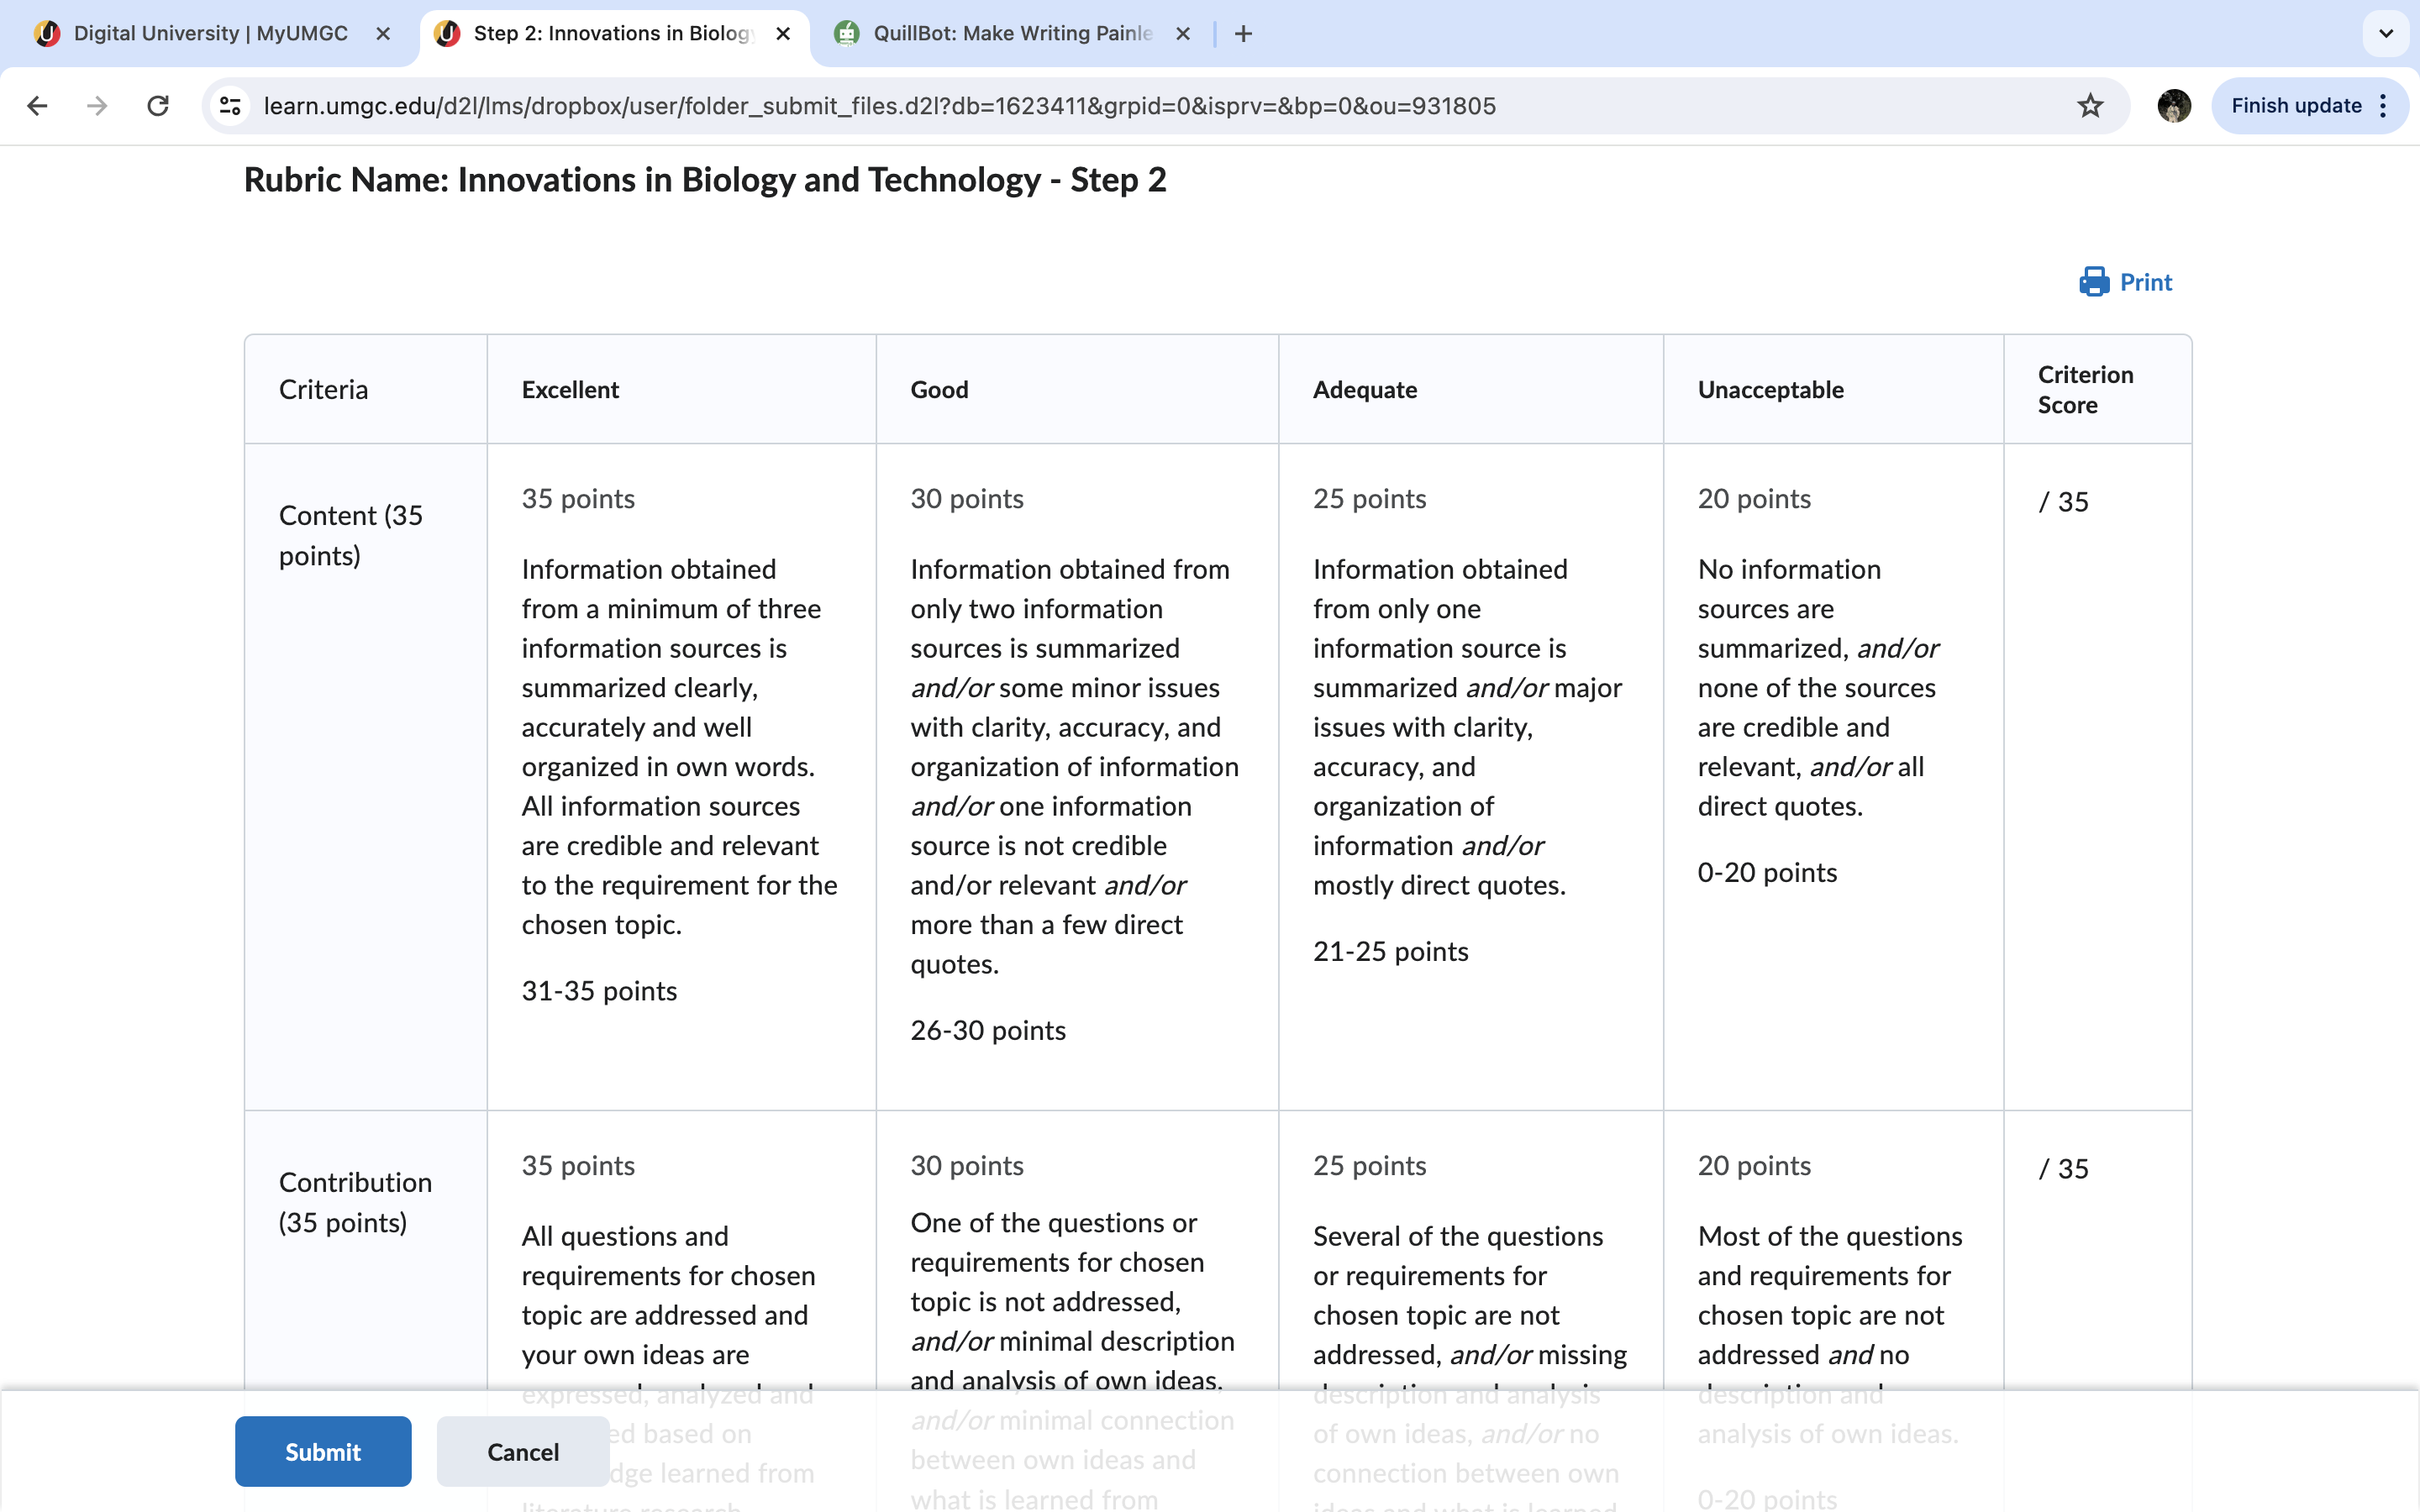This screenshot has height=1512, width=2420.
Task: Click the Content Good level description text
Action: tap(1074, 766)
